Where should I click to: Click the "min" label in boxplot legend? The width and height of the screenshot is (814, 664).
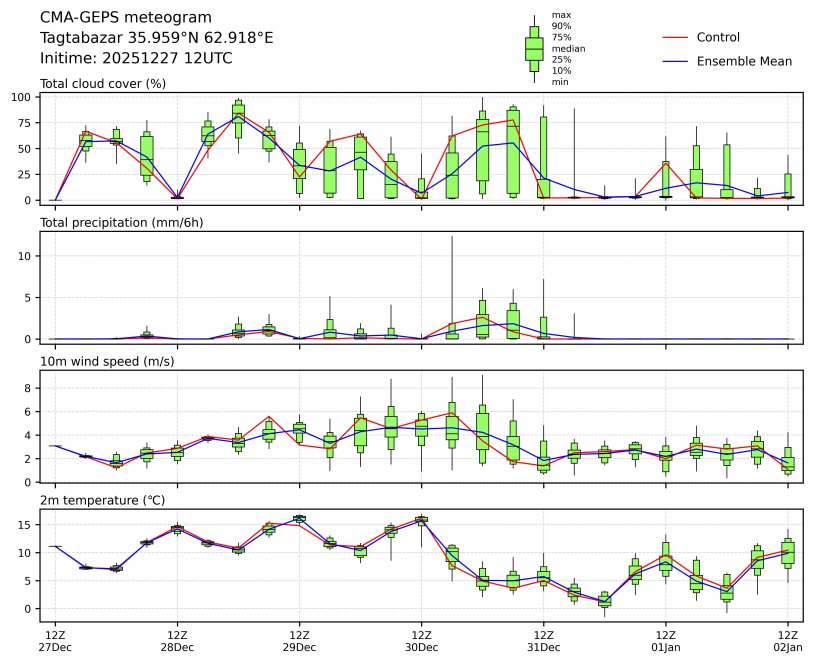(560, 82)
